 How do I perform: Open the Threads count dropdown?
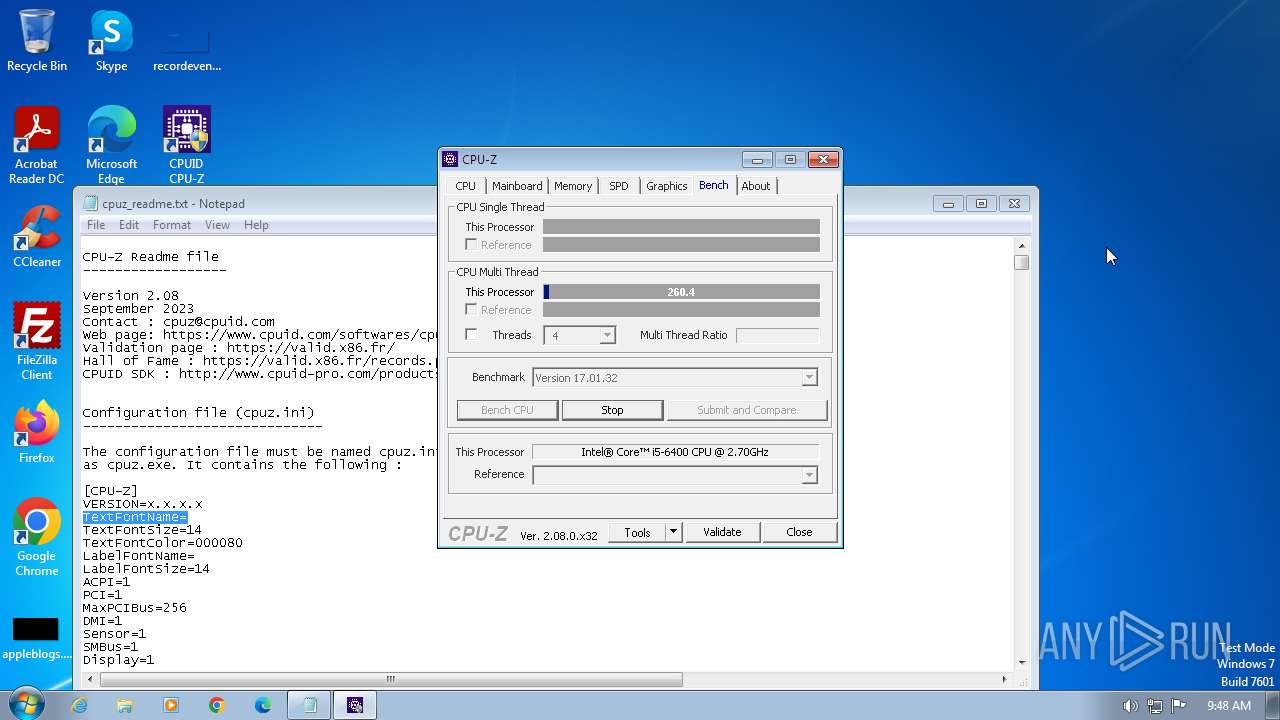click(607, 335)
